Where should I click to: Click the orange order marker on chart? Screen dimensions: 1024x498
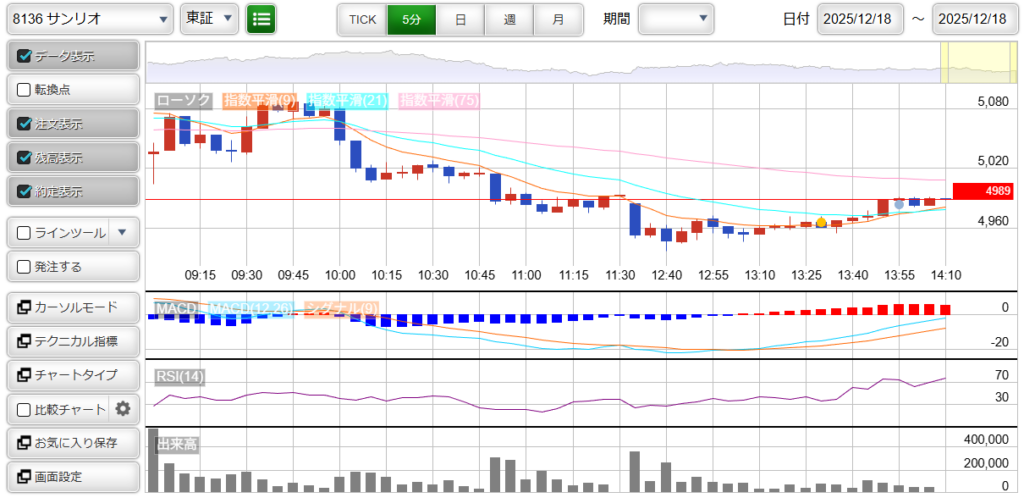(x=821, y=222)
